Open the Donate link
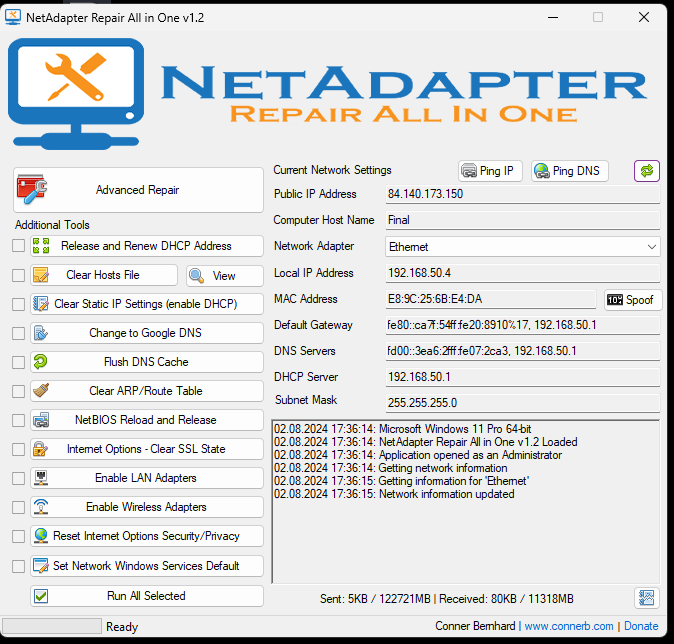674x644 pixels. [x=641, y=626]
